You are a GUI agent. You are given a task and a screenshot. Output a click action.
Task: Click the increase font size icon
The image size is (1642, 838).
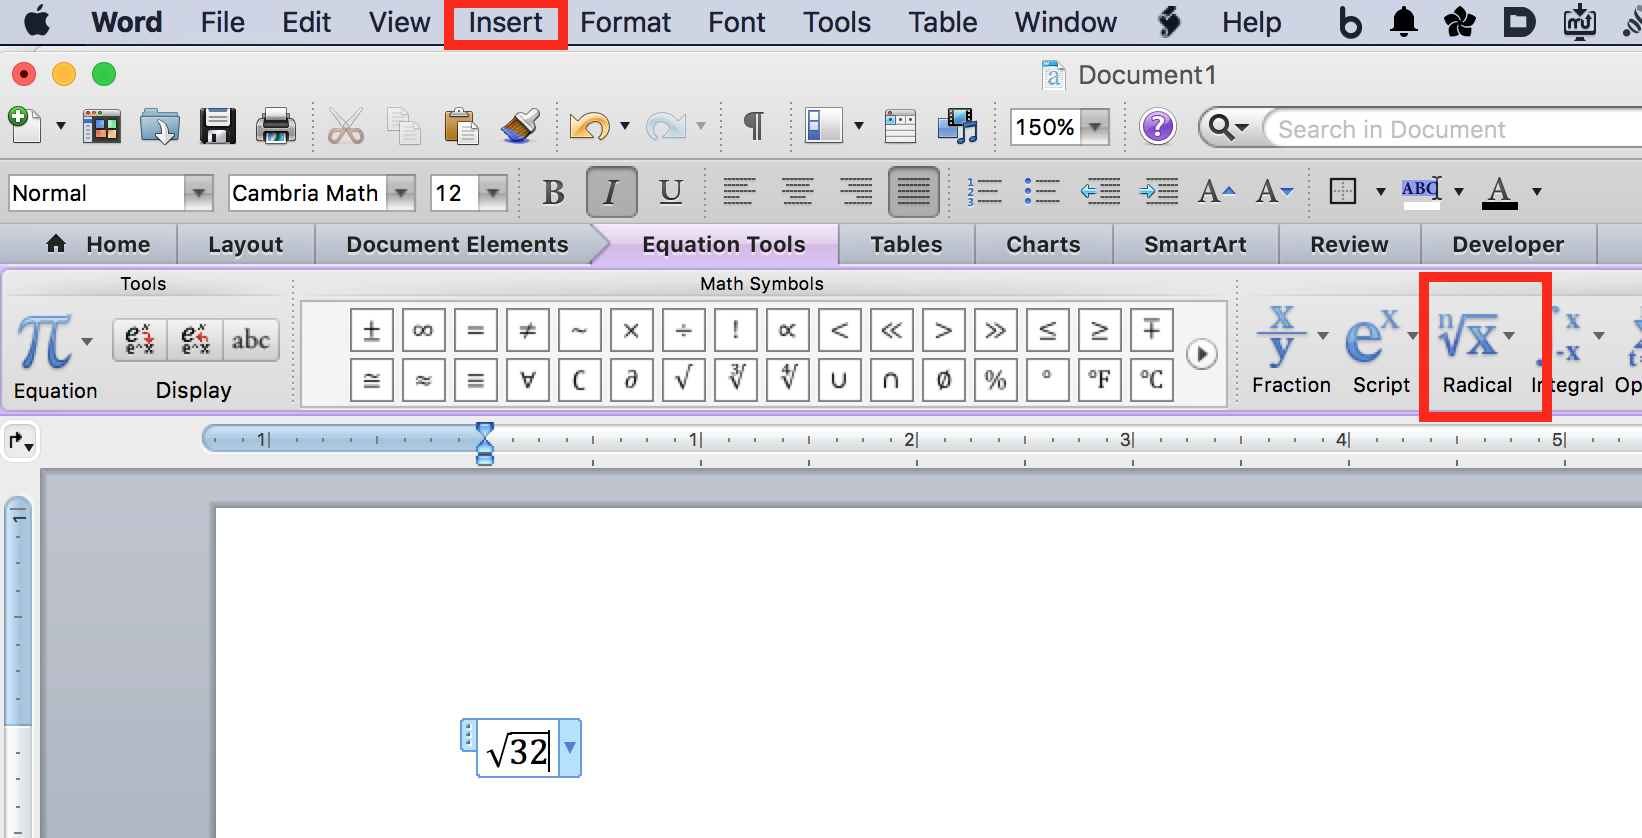(1217, 191)
